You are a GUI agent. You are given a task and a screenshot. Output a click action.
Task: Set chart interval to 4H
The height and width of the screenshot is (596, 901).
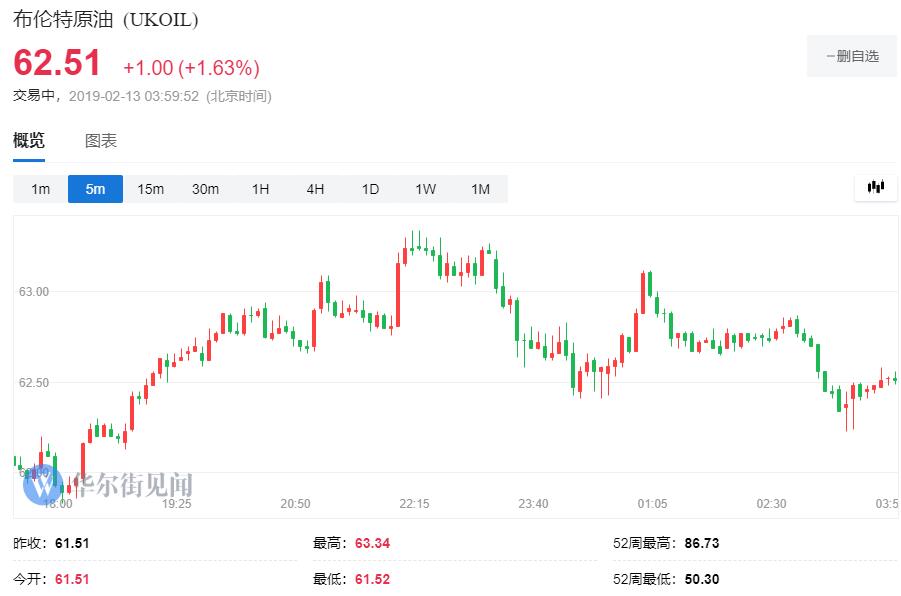315,189
